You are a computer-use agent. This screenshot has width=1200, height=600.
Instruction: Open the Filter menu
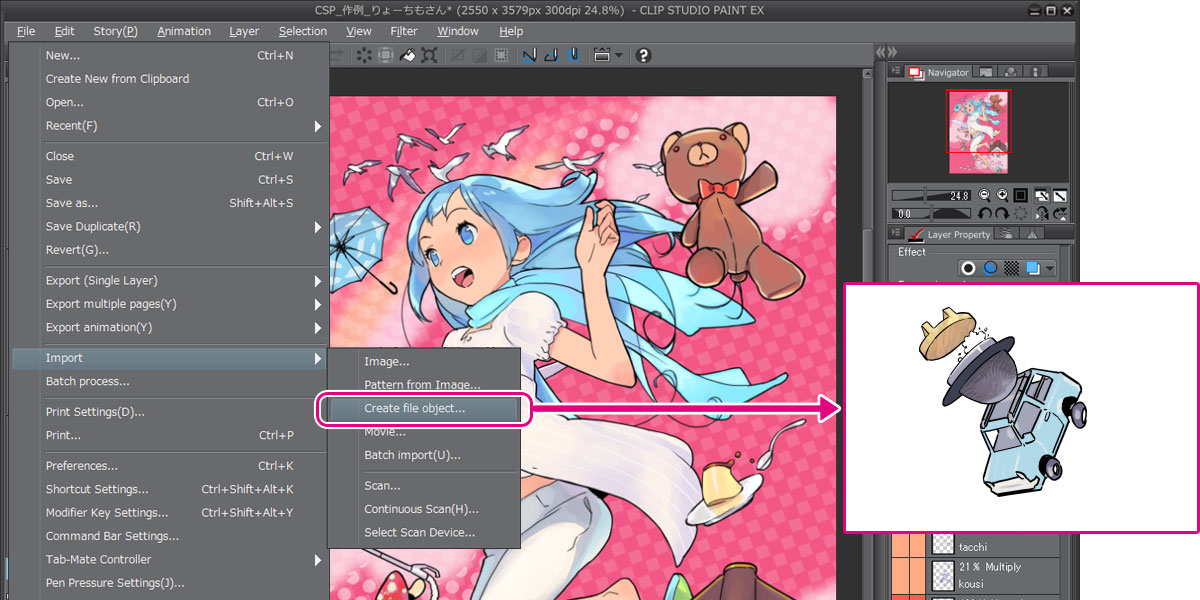pos(404,31)
